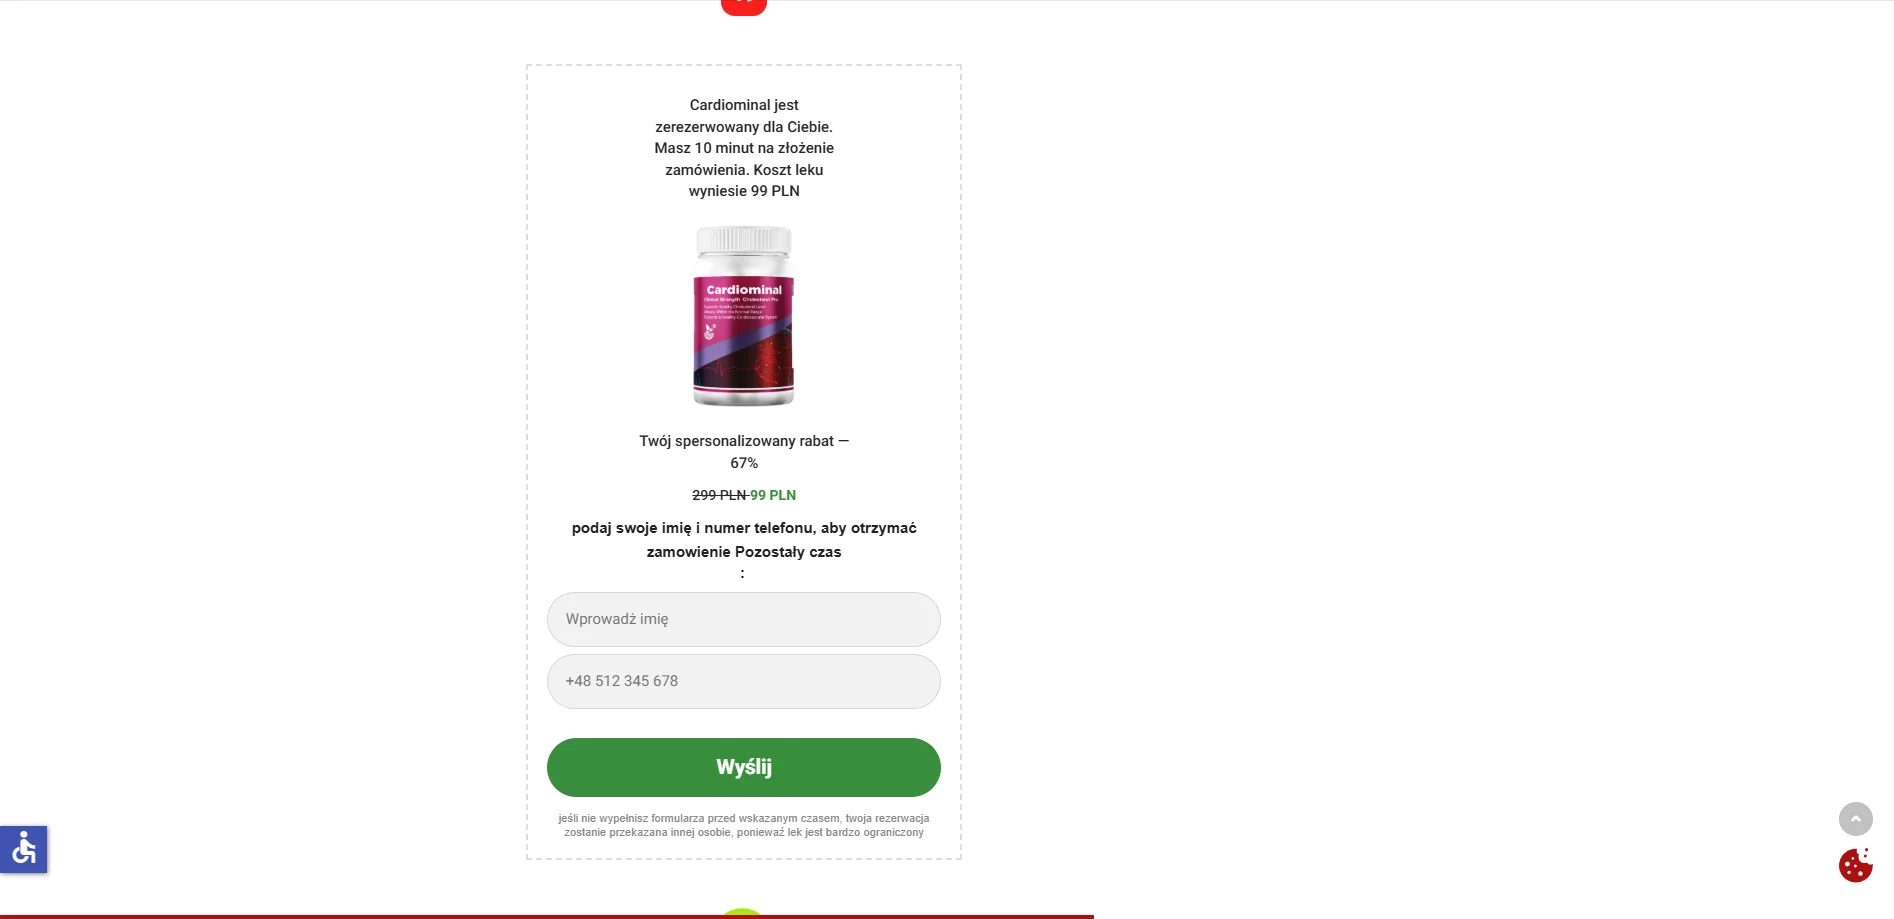The image size is (1894, 919).
Task: Click the scroll-to-top arrow button
Action: pos(1855,819)
